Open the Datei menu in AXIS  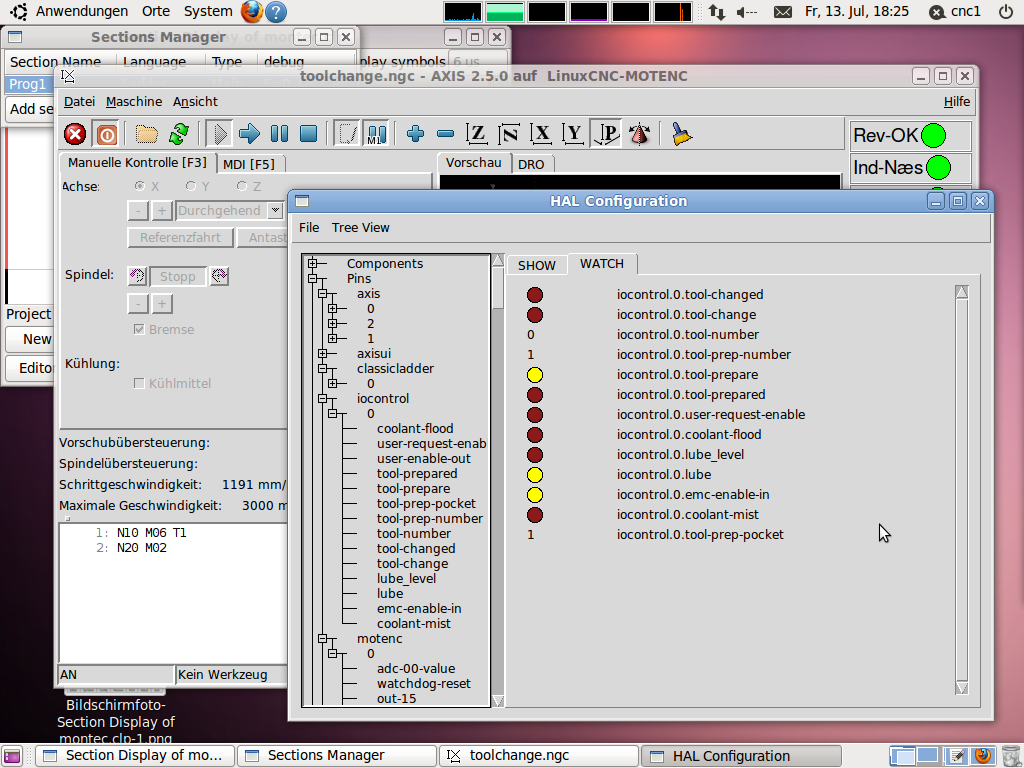[79, 101]
